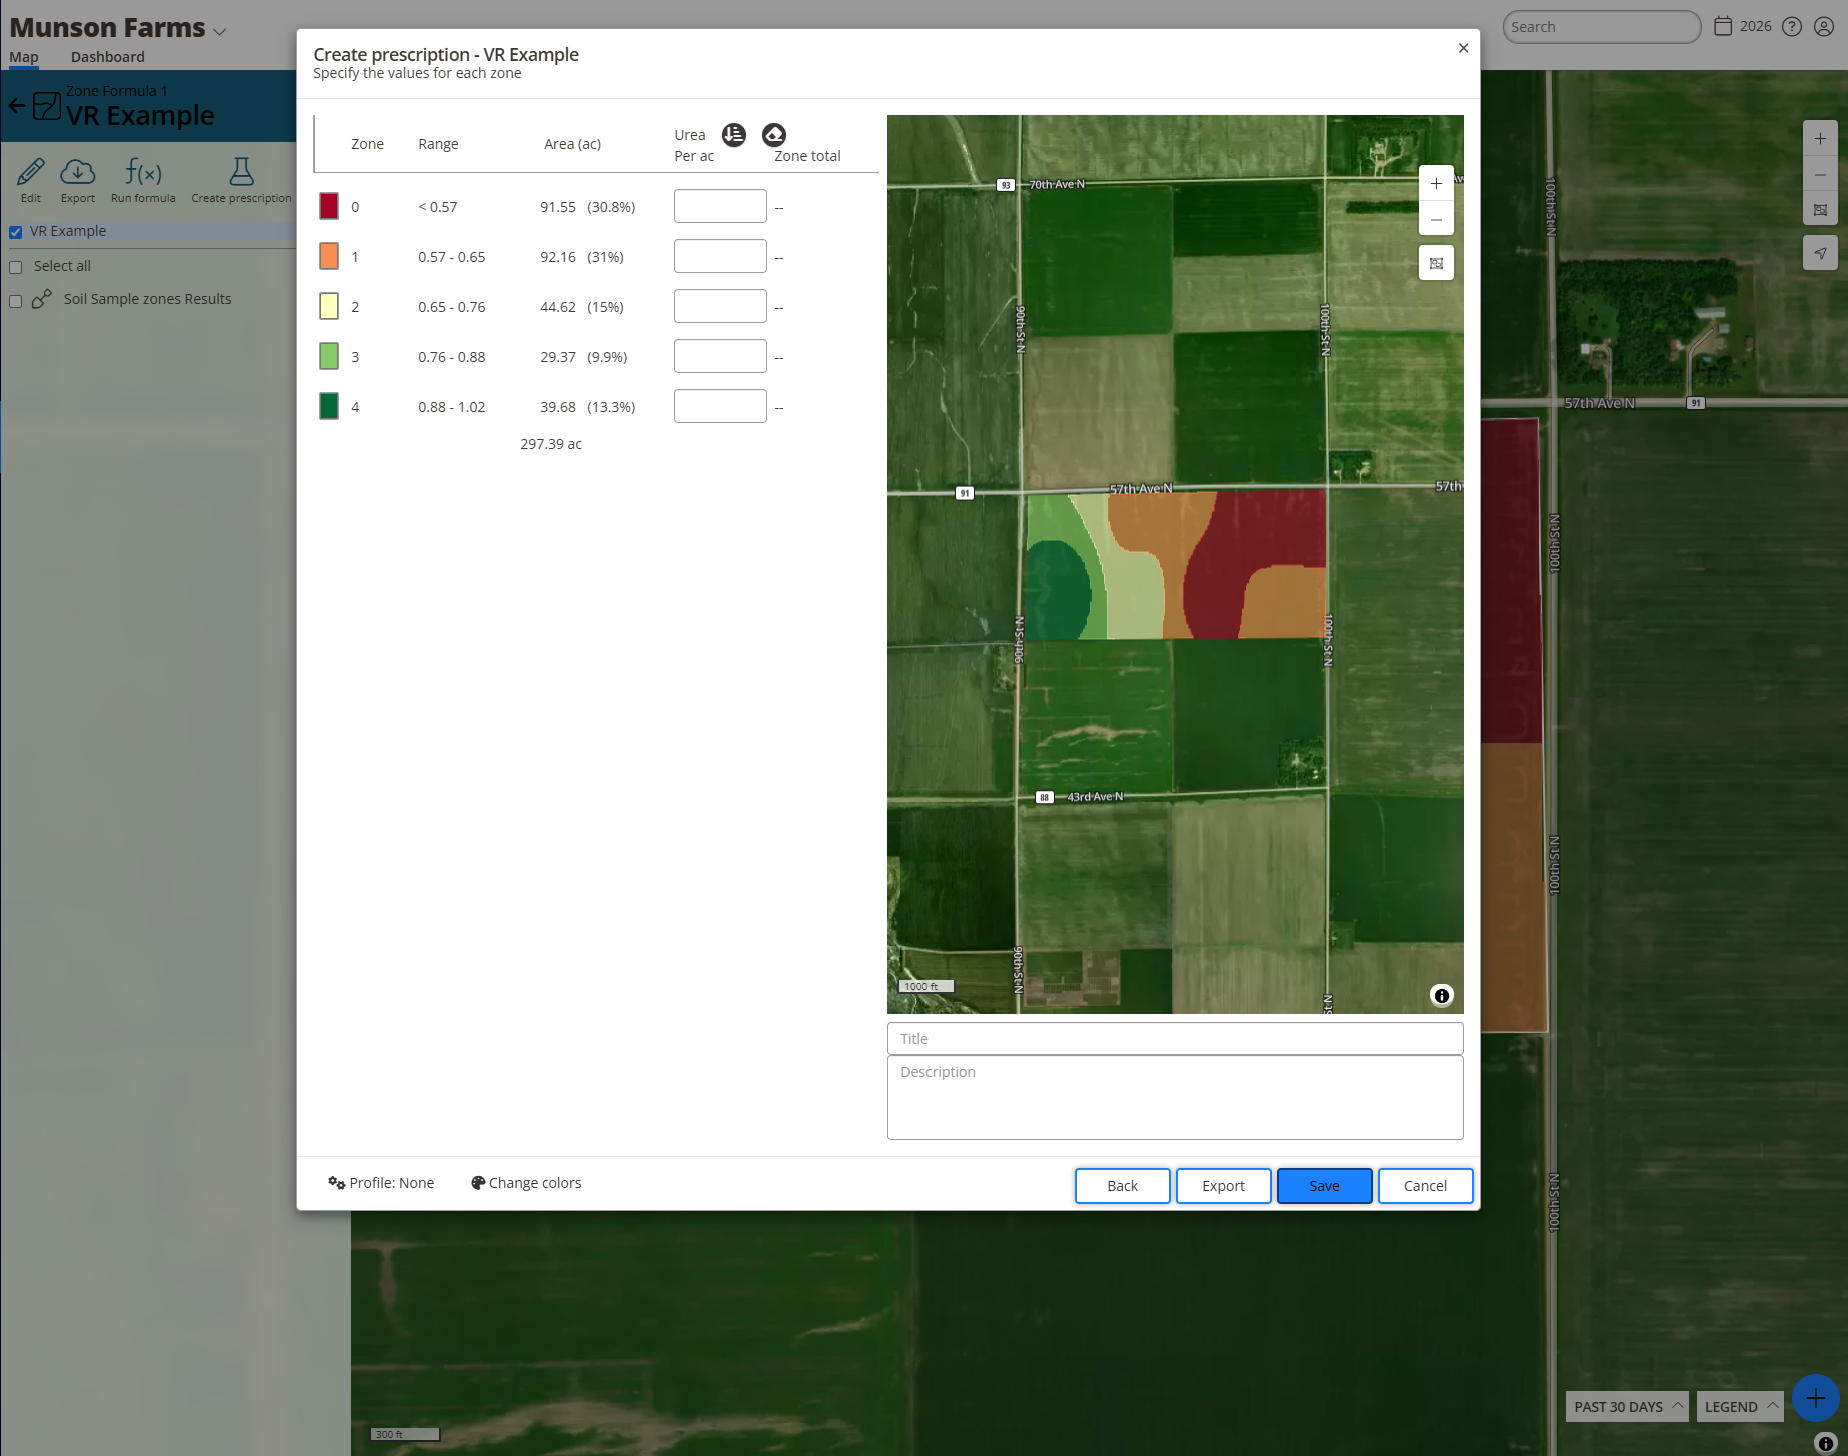Open the help question mark icon
The height and width of the screenshot is (1456, 1848).
(x=1792, y=27)
